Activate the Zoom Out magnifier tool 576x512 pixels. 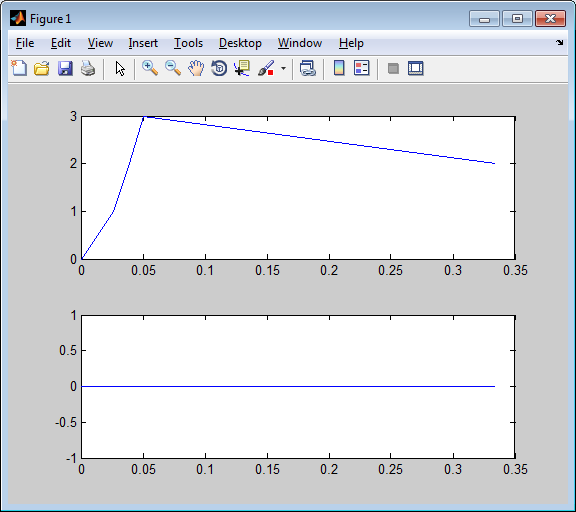click(173, 68)
